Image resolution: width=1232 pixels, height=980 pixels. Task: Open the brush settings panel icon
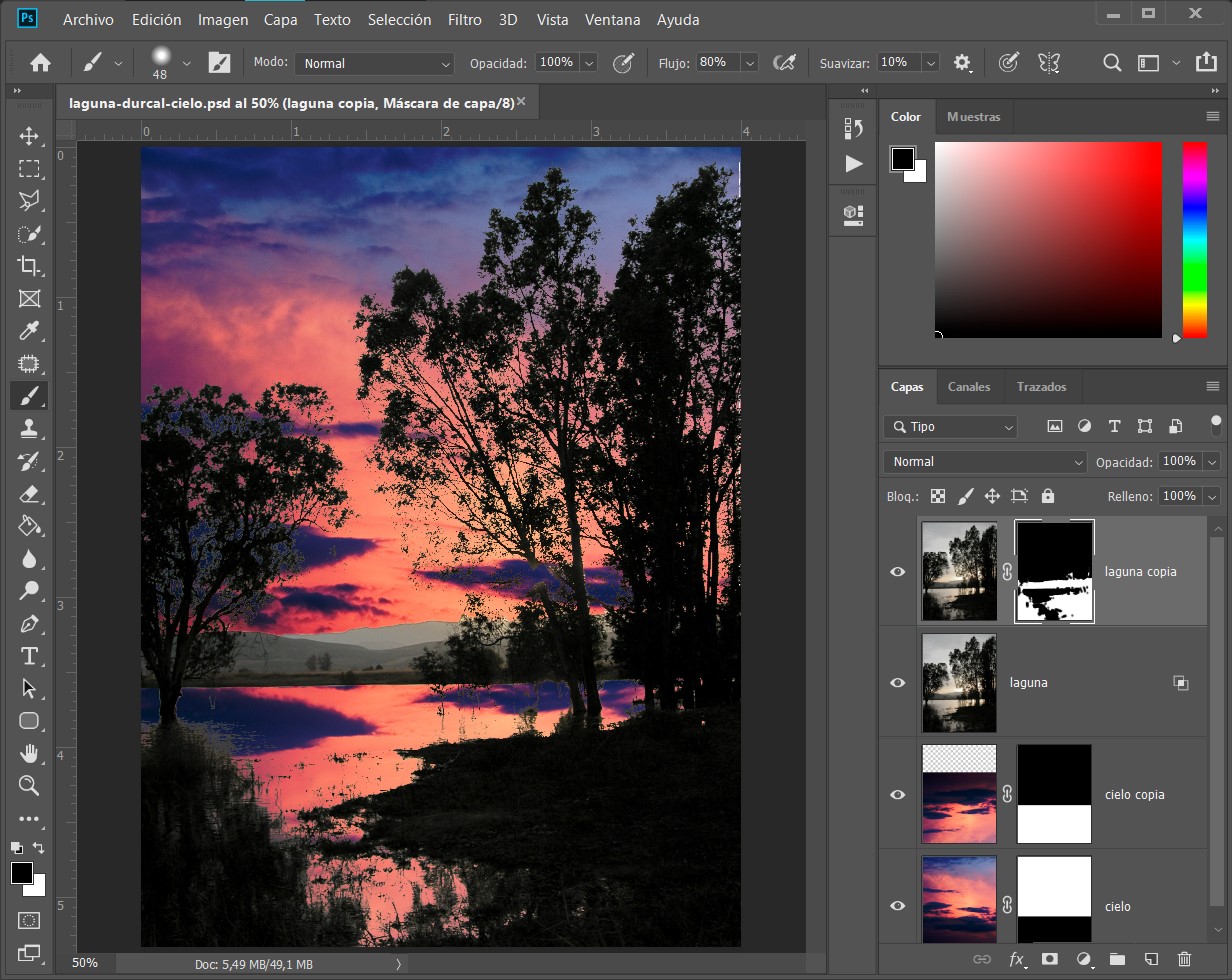[x=219, y=63]
